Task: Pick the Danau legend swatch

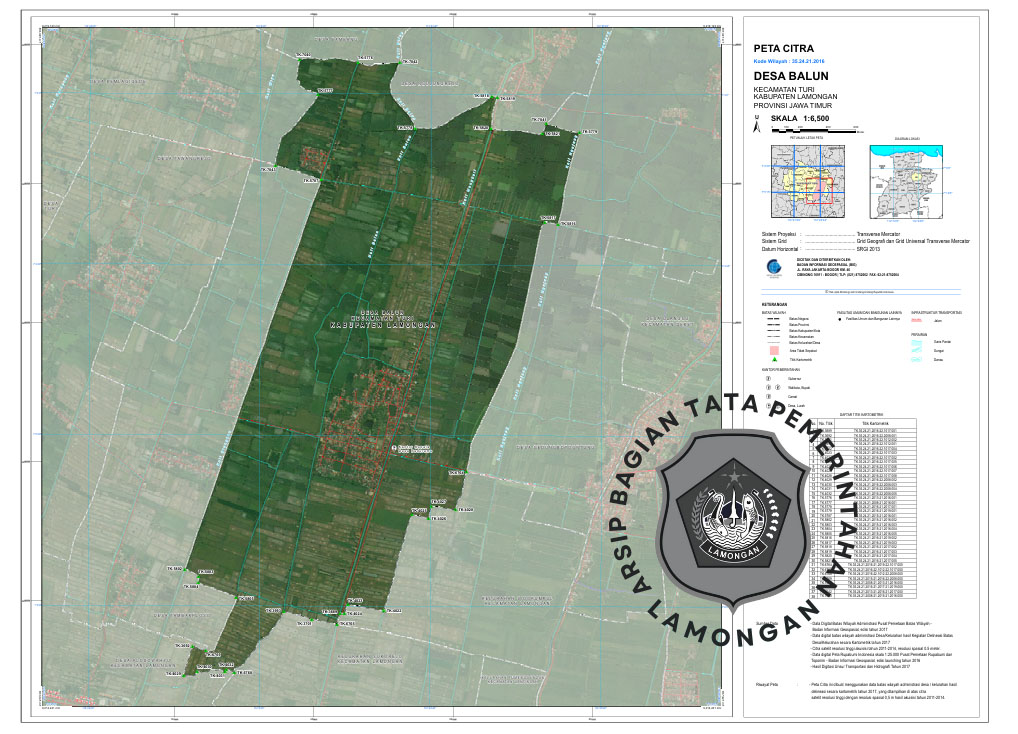Action: point(917,360)
